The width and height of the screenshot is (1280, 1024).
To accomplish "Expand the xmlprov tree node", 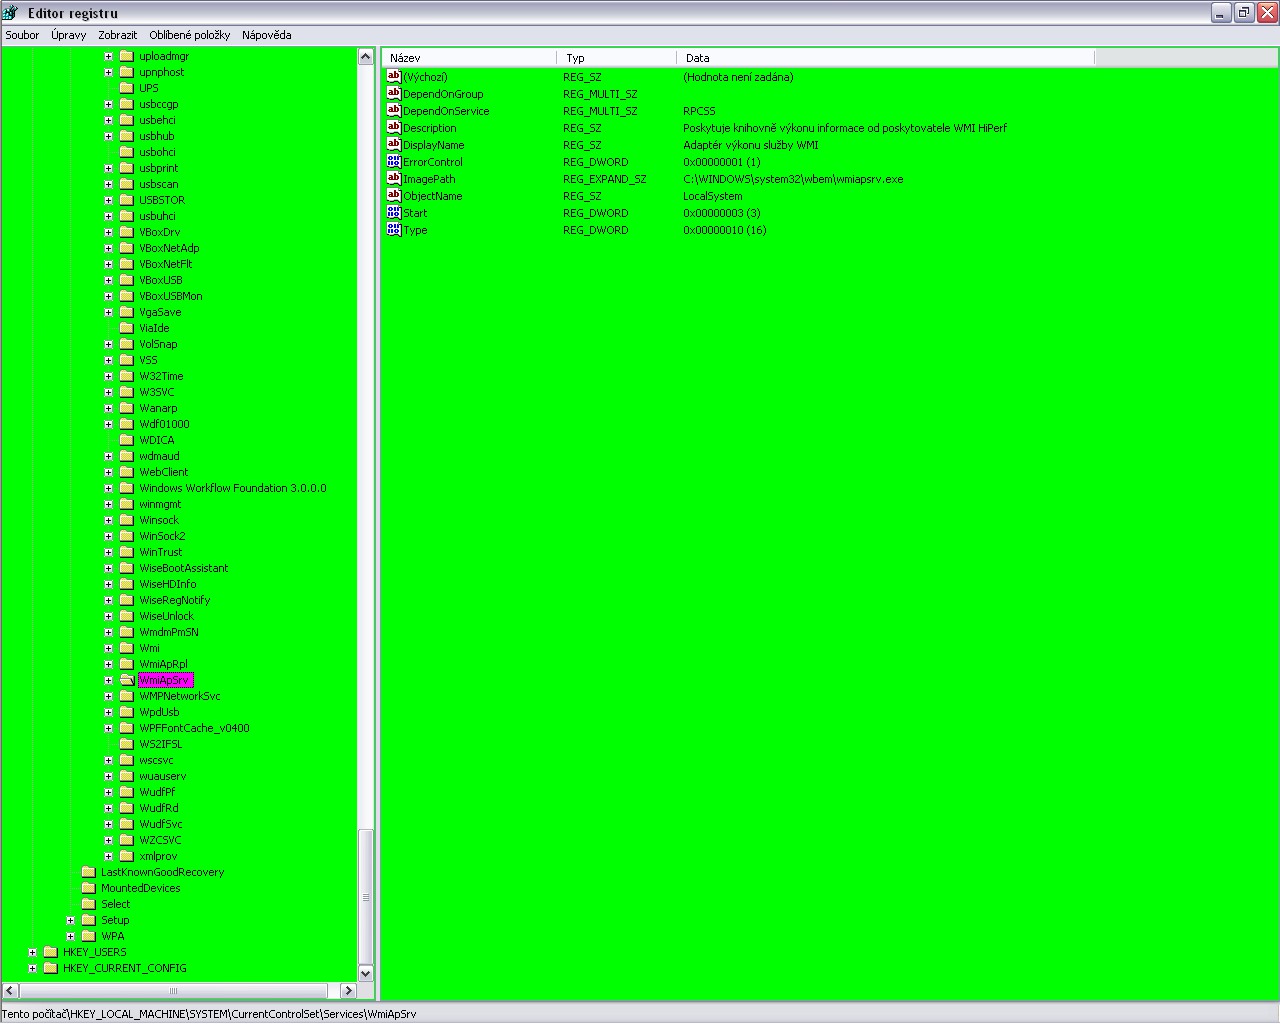I will click(x=109, y=856).
